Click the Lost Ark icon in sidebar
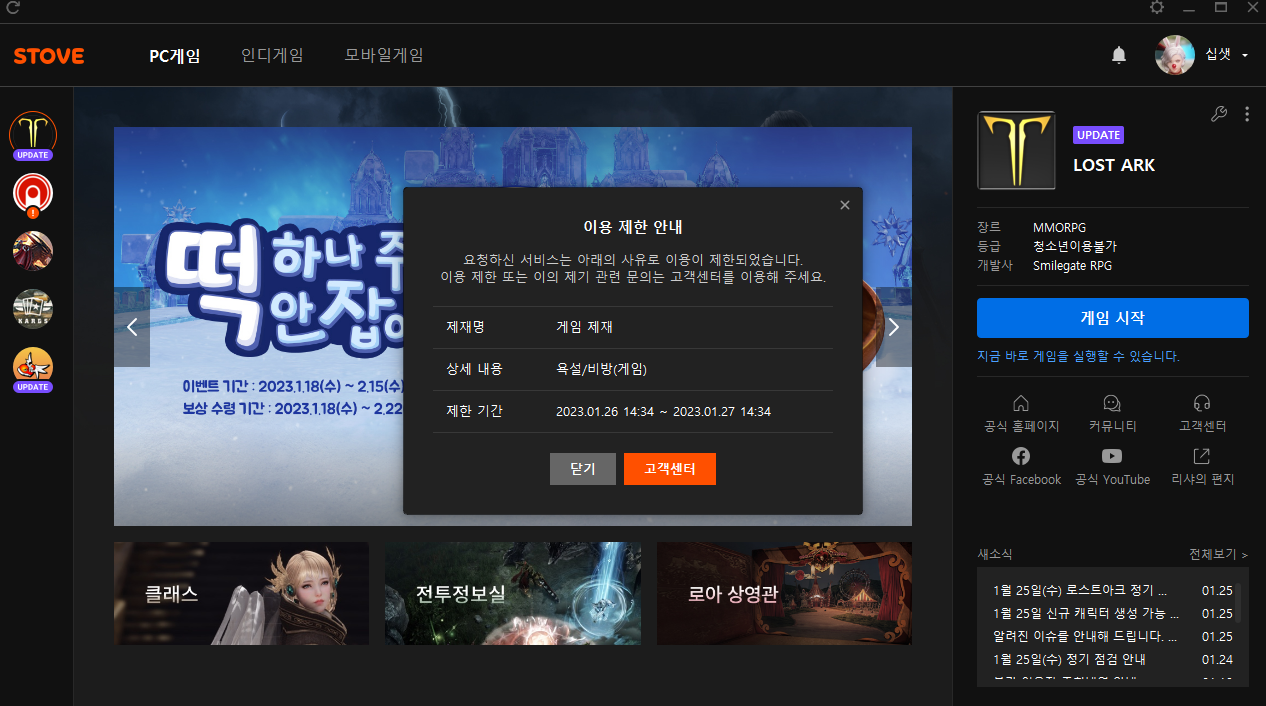 pyautogui.click(x=33, y=133)
